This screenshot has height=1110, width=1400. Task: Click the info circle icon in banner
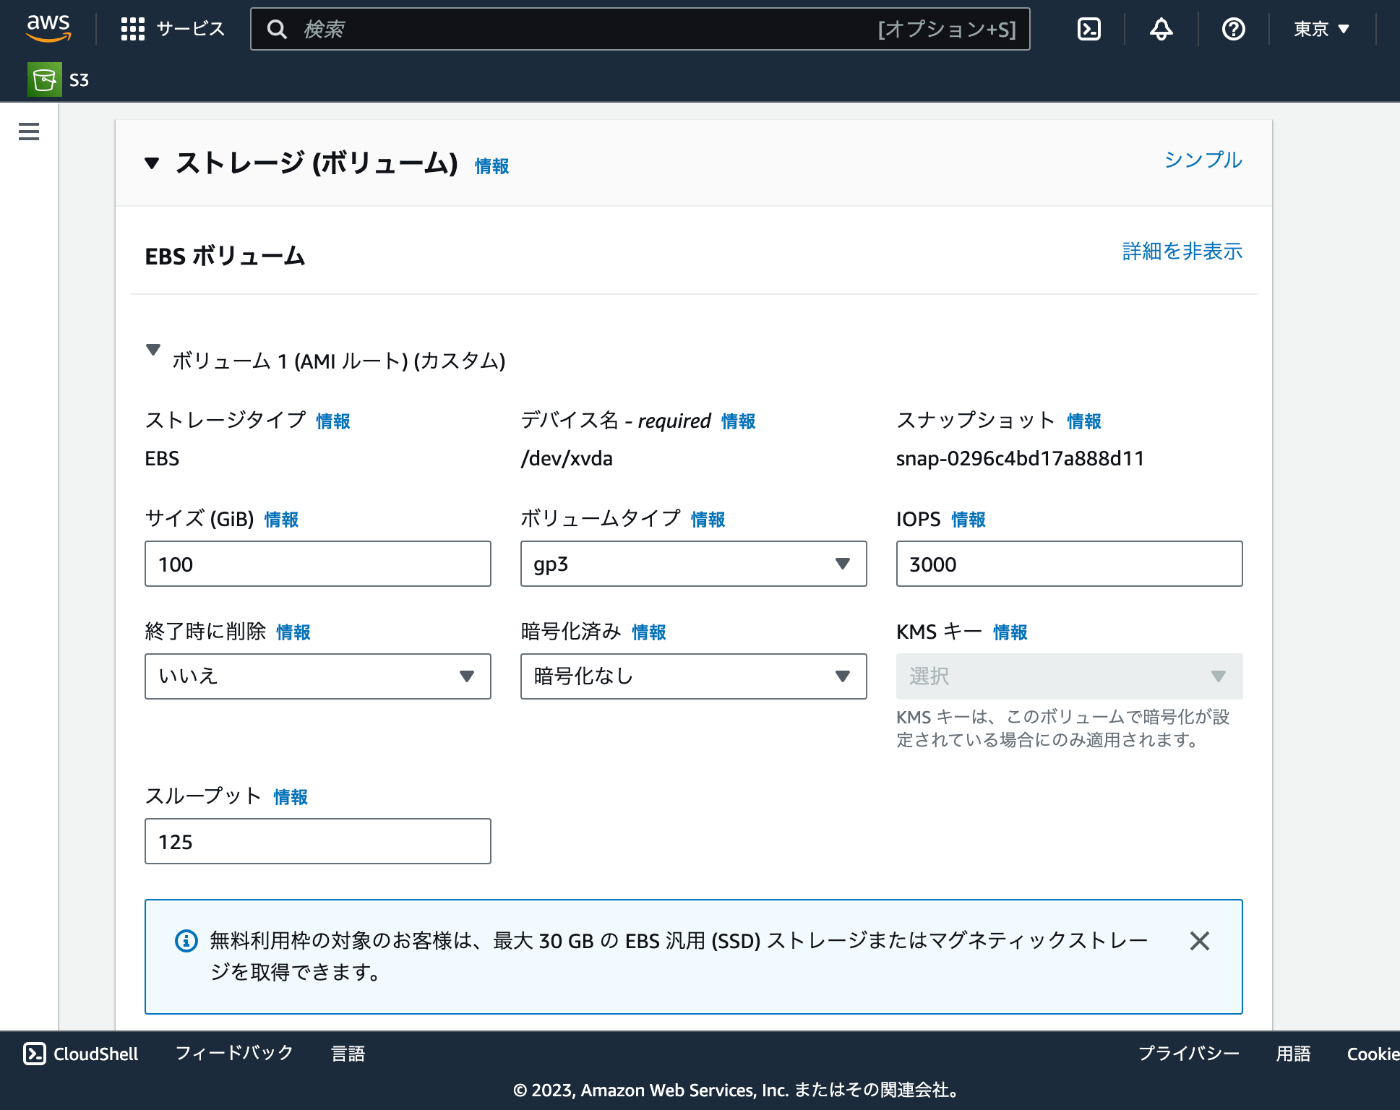point(186,941)
